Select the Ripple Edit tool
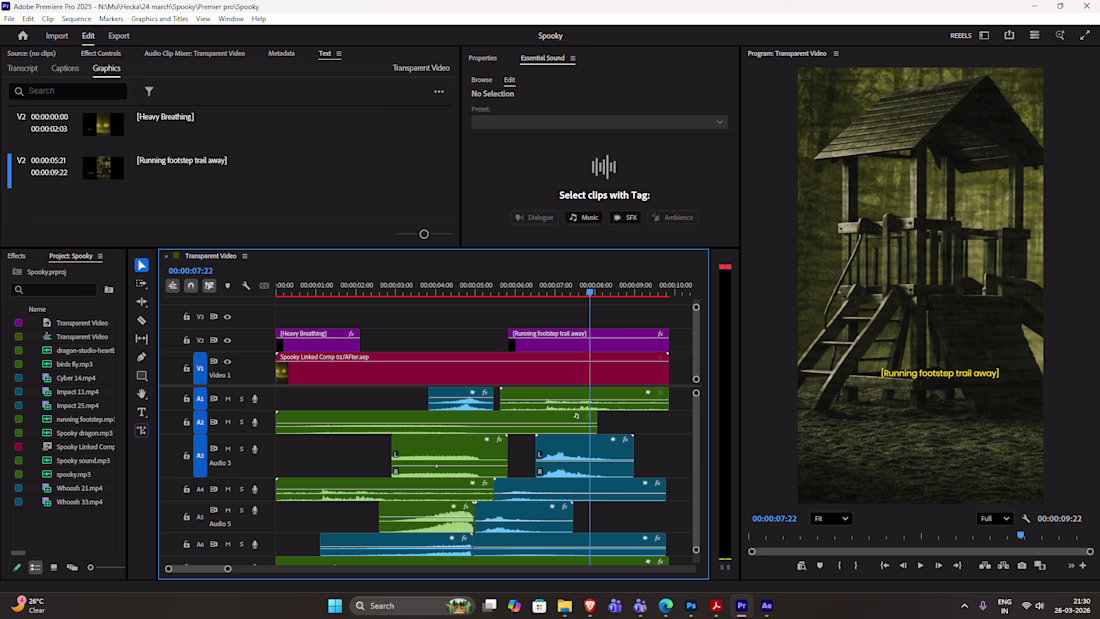 [x=142, y=302]
